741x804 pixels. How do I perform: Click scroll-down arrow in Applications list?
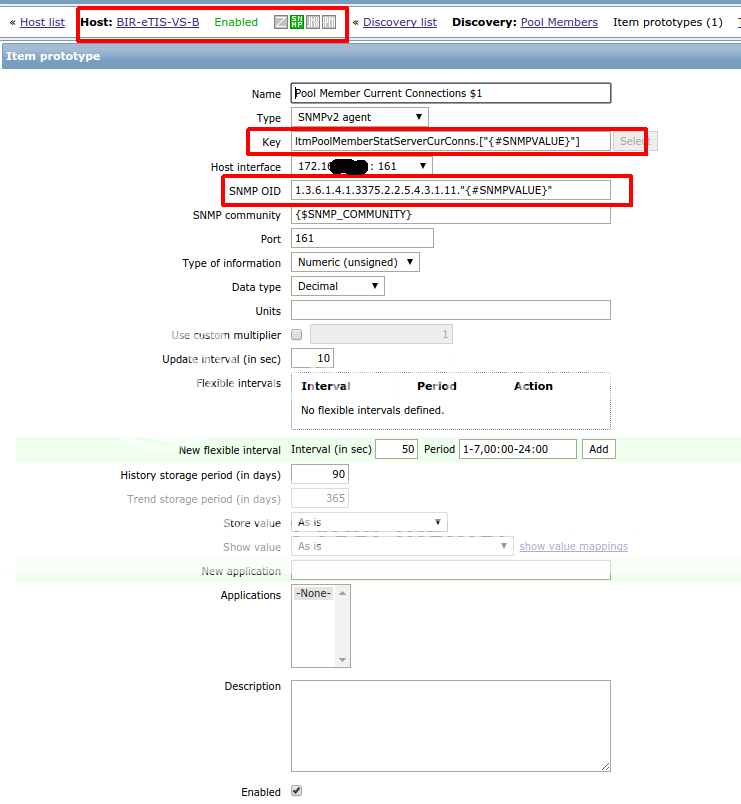click(x=343, y=660)
